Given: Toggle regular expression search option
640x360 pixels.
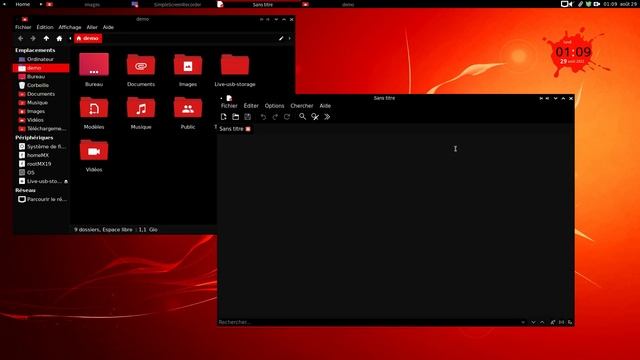Looking at the screenshot, I should (x=570, y=322).
